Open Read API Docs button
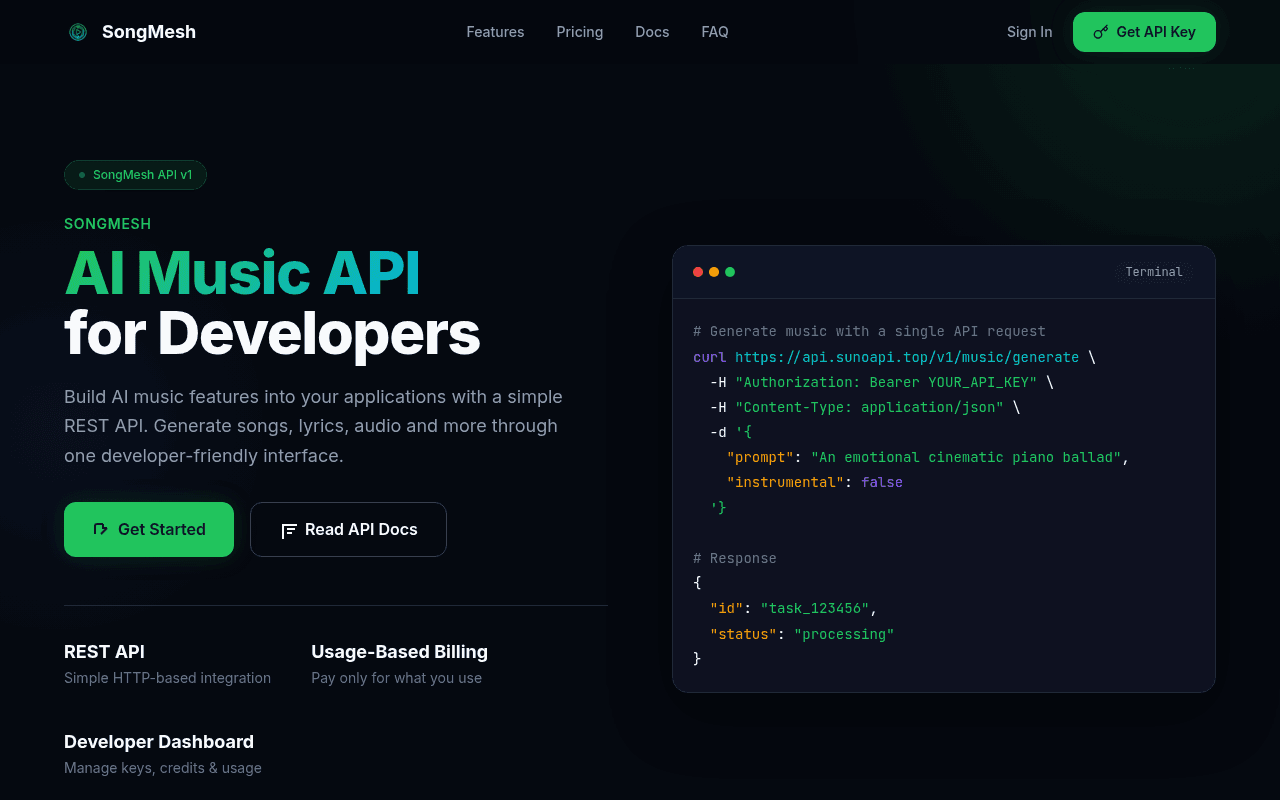 348,529
